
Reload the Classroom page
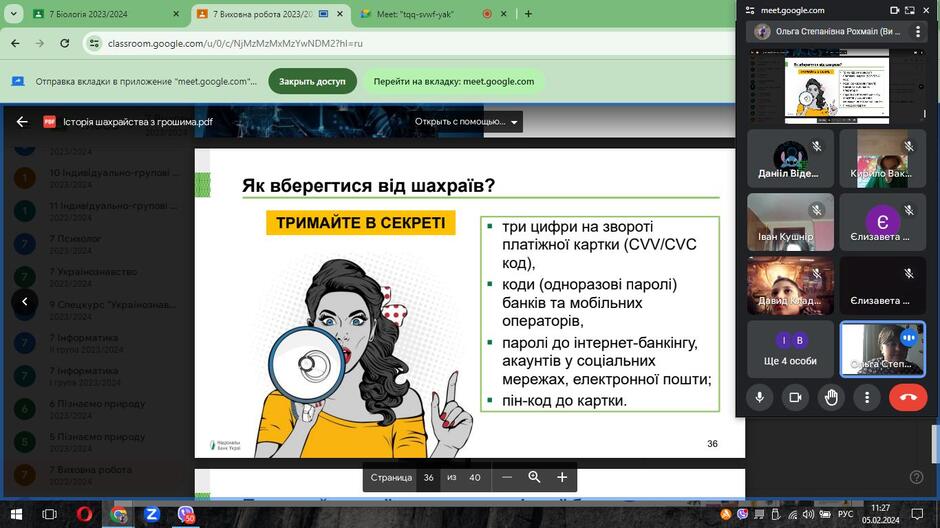coord(65,43)
